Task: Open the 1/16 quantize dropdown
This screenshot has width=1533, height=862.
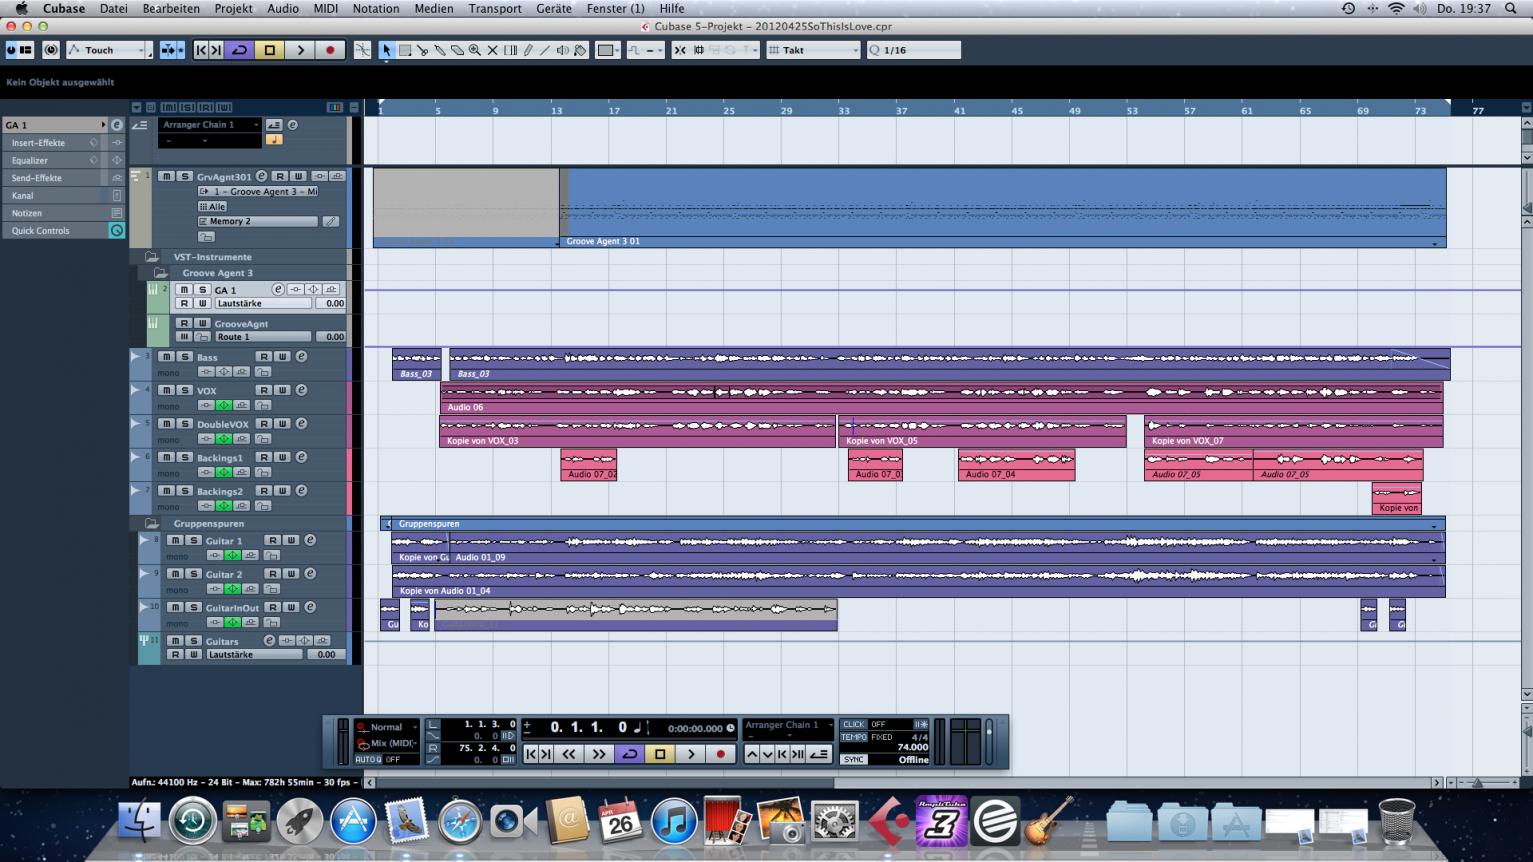Action: point(913,50)
